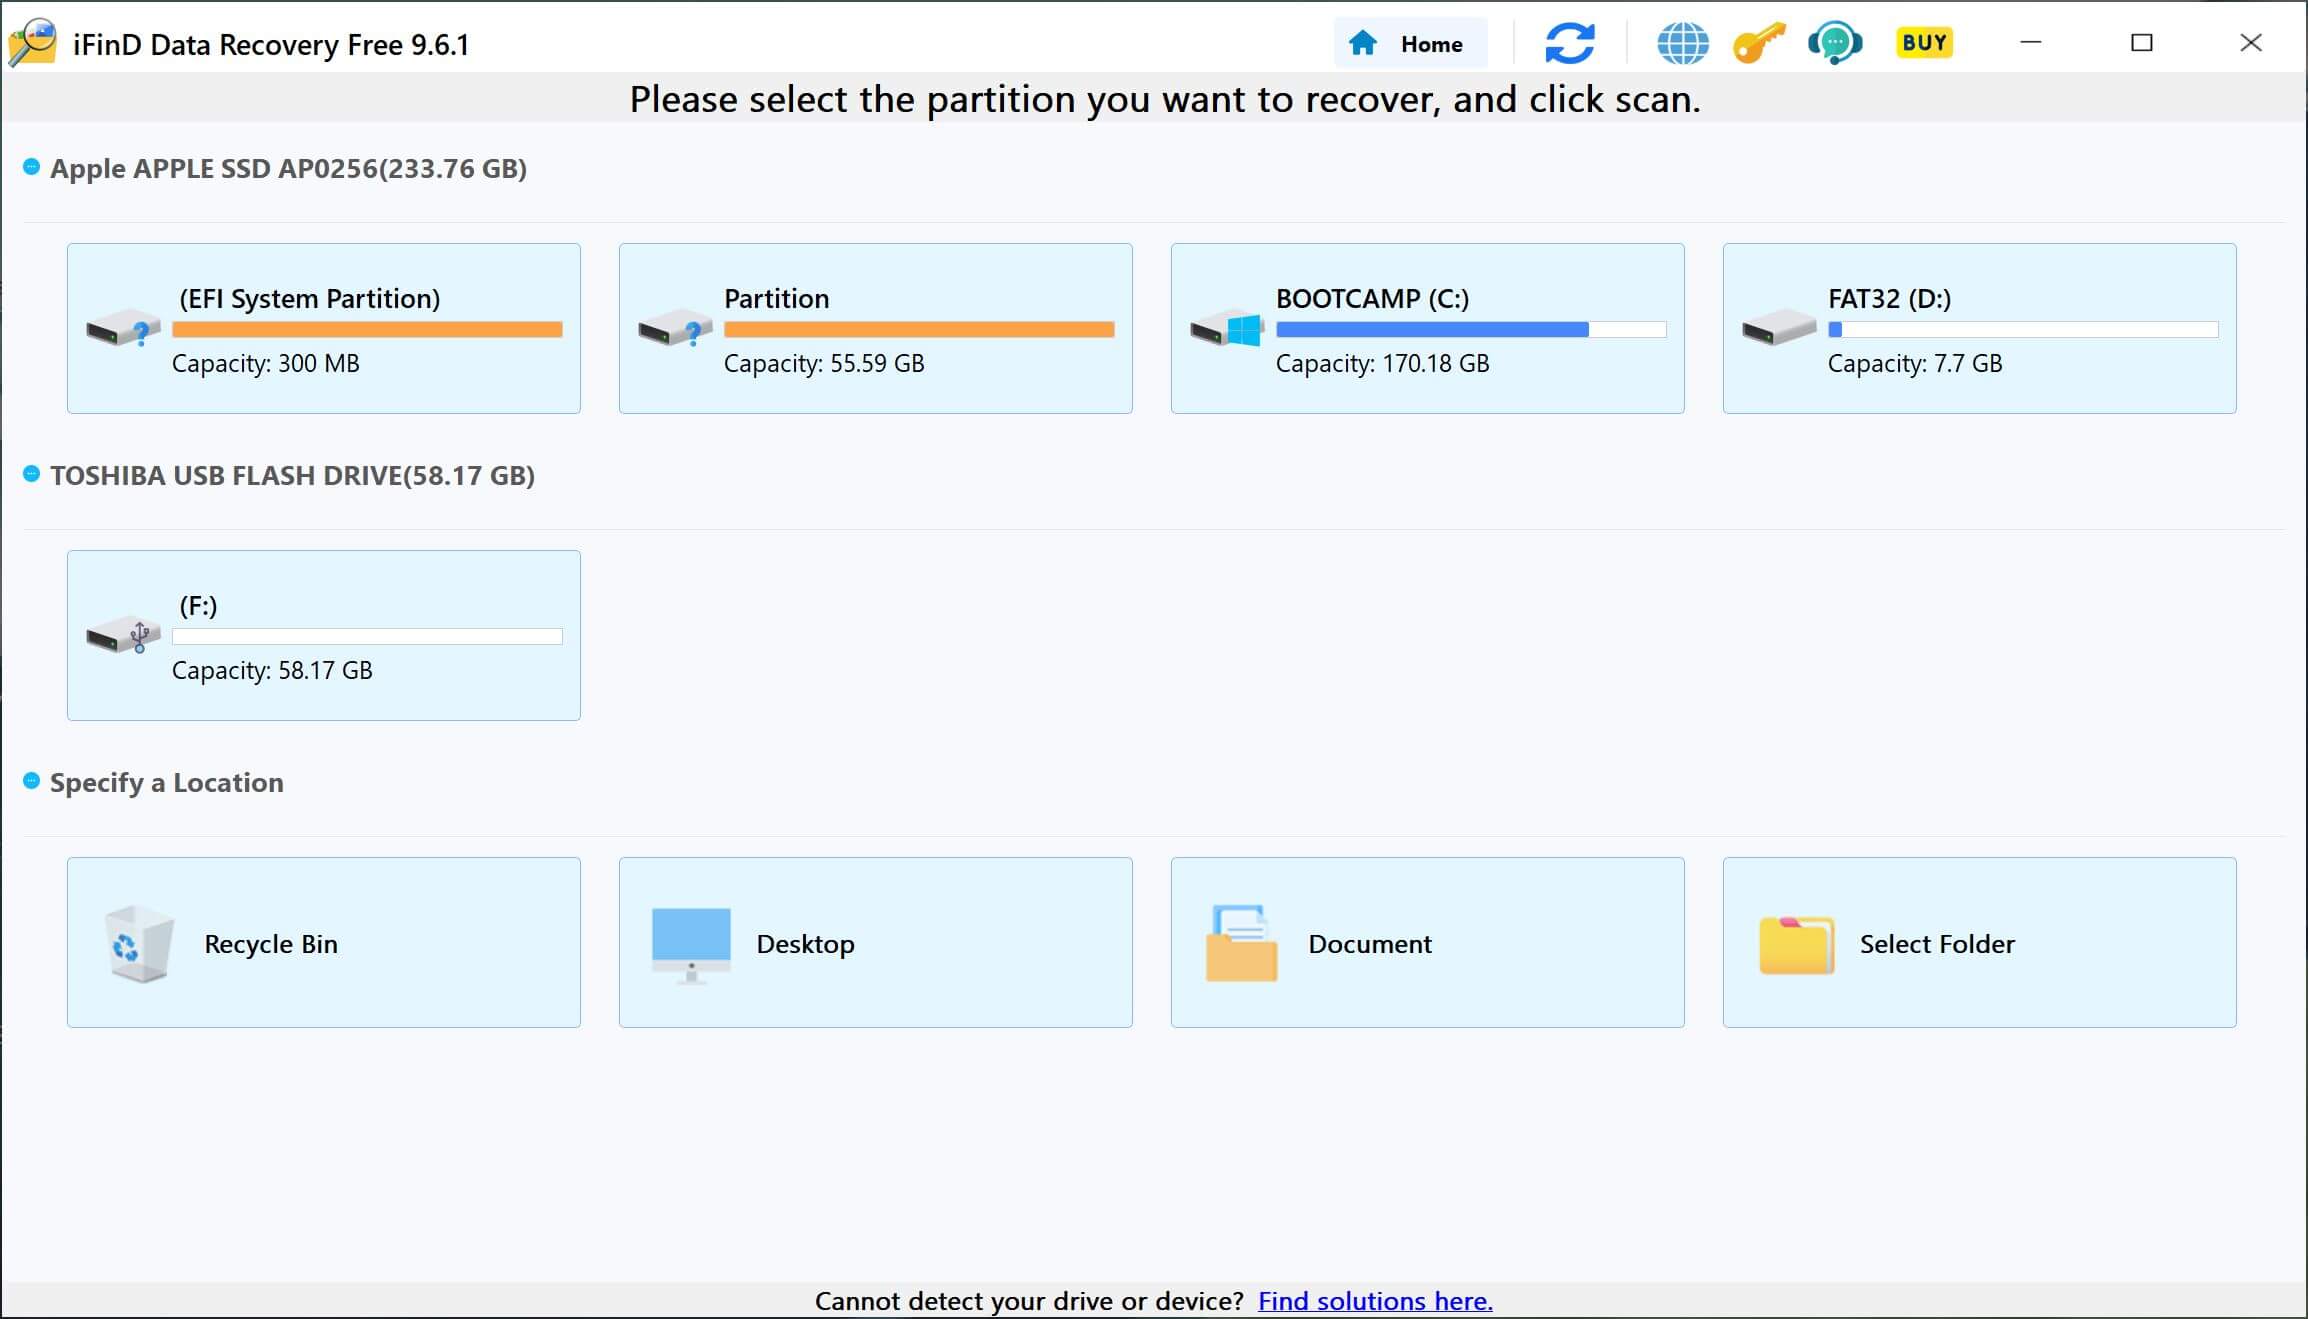Select the EFI System Partition drive icon

tap(124, 329)
